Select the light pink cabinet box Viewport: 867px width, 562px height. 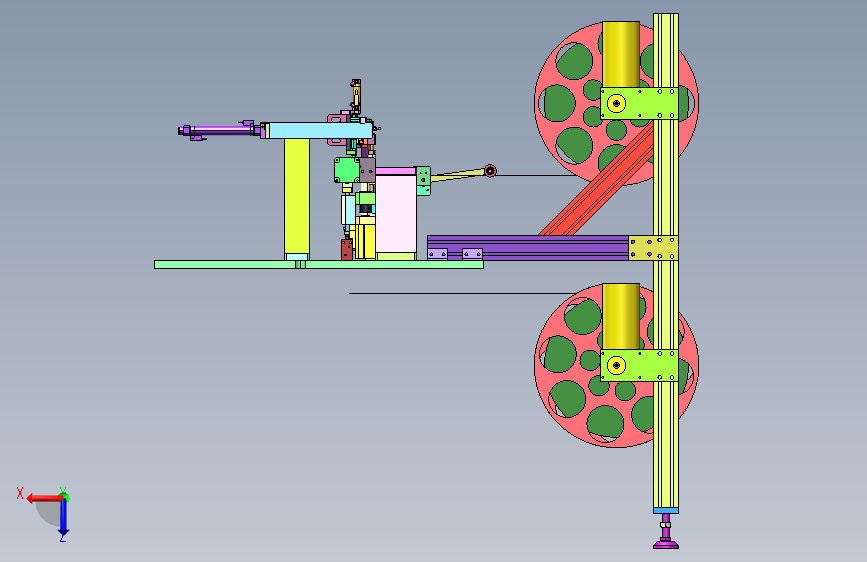pos(395,214)
